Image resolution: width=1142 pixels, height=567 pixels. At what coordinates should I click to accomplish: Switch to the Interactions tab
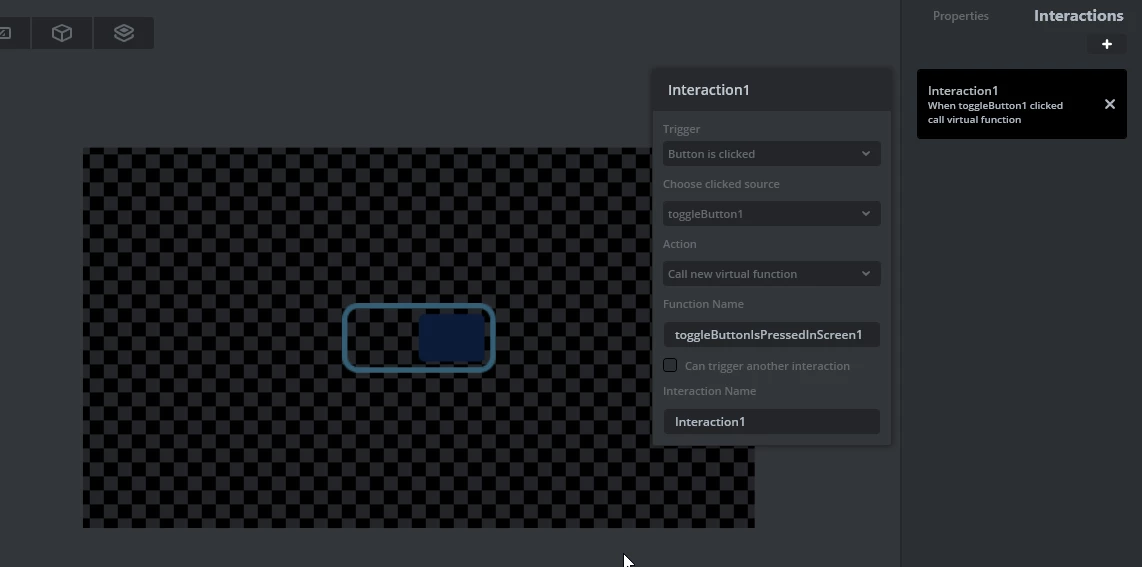(x=1078, y=16)
